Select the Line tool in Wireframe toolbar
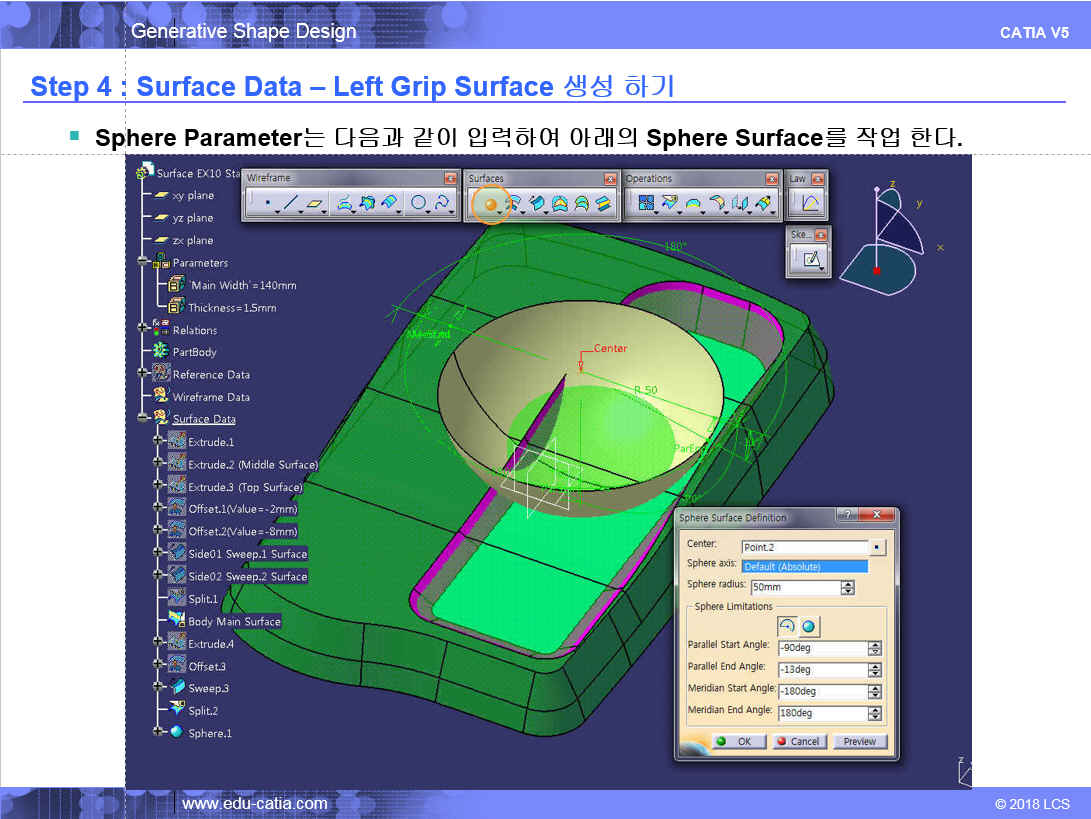Viewport: 1091px width, 819px height. pyautogui.click(x=291, y=204)
